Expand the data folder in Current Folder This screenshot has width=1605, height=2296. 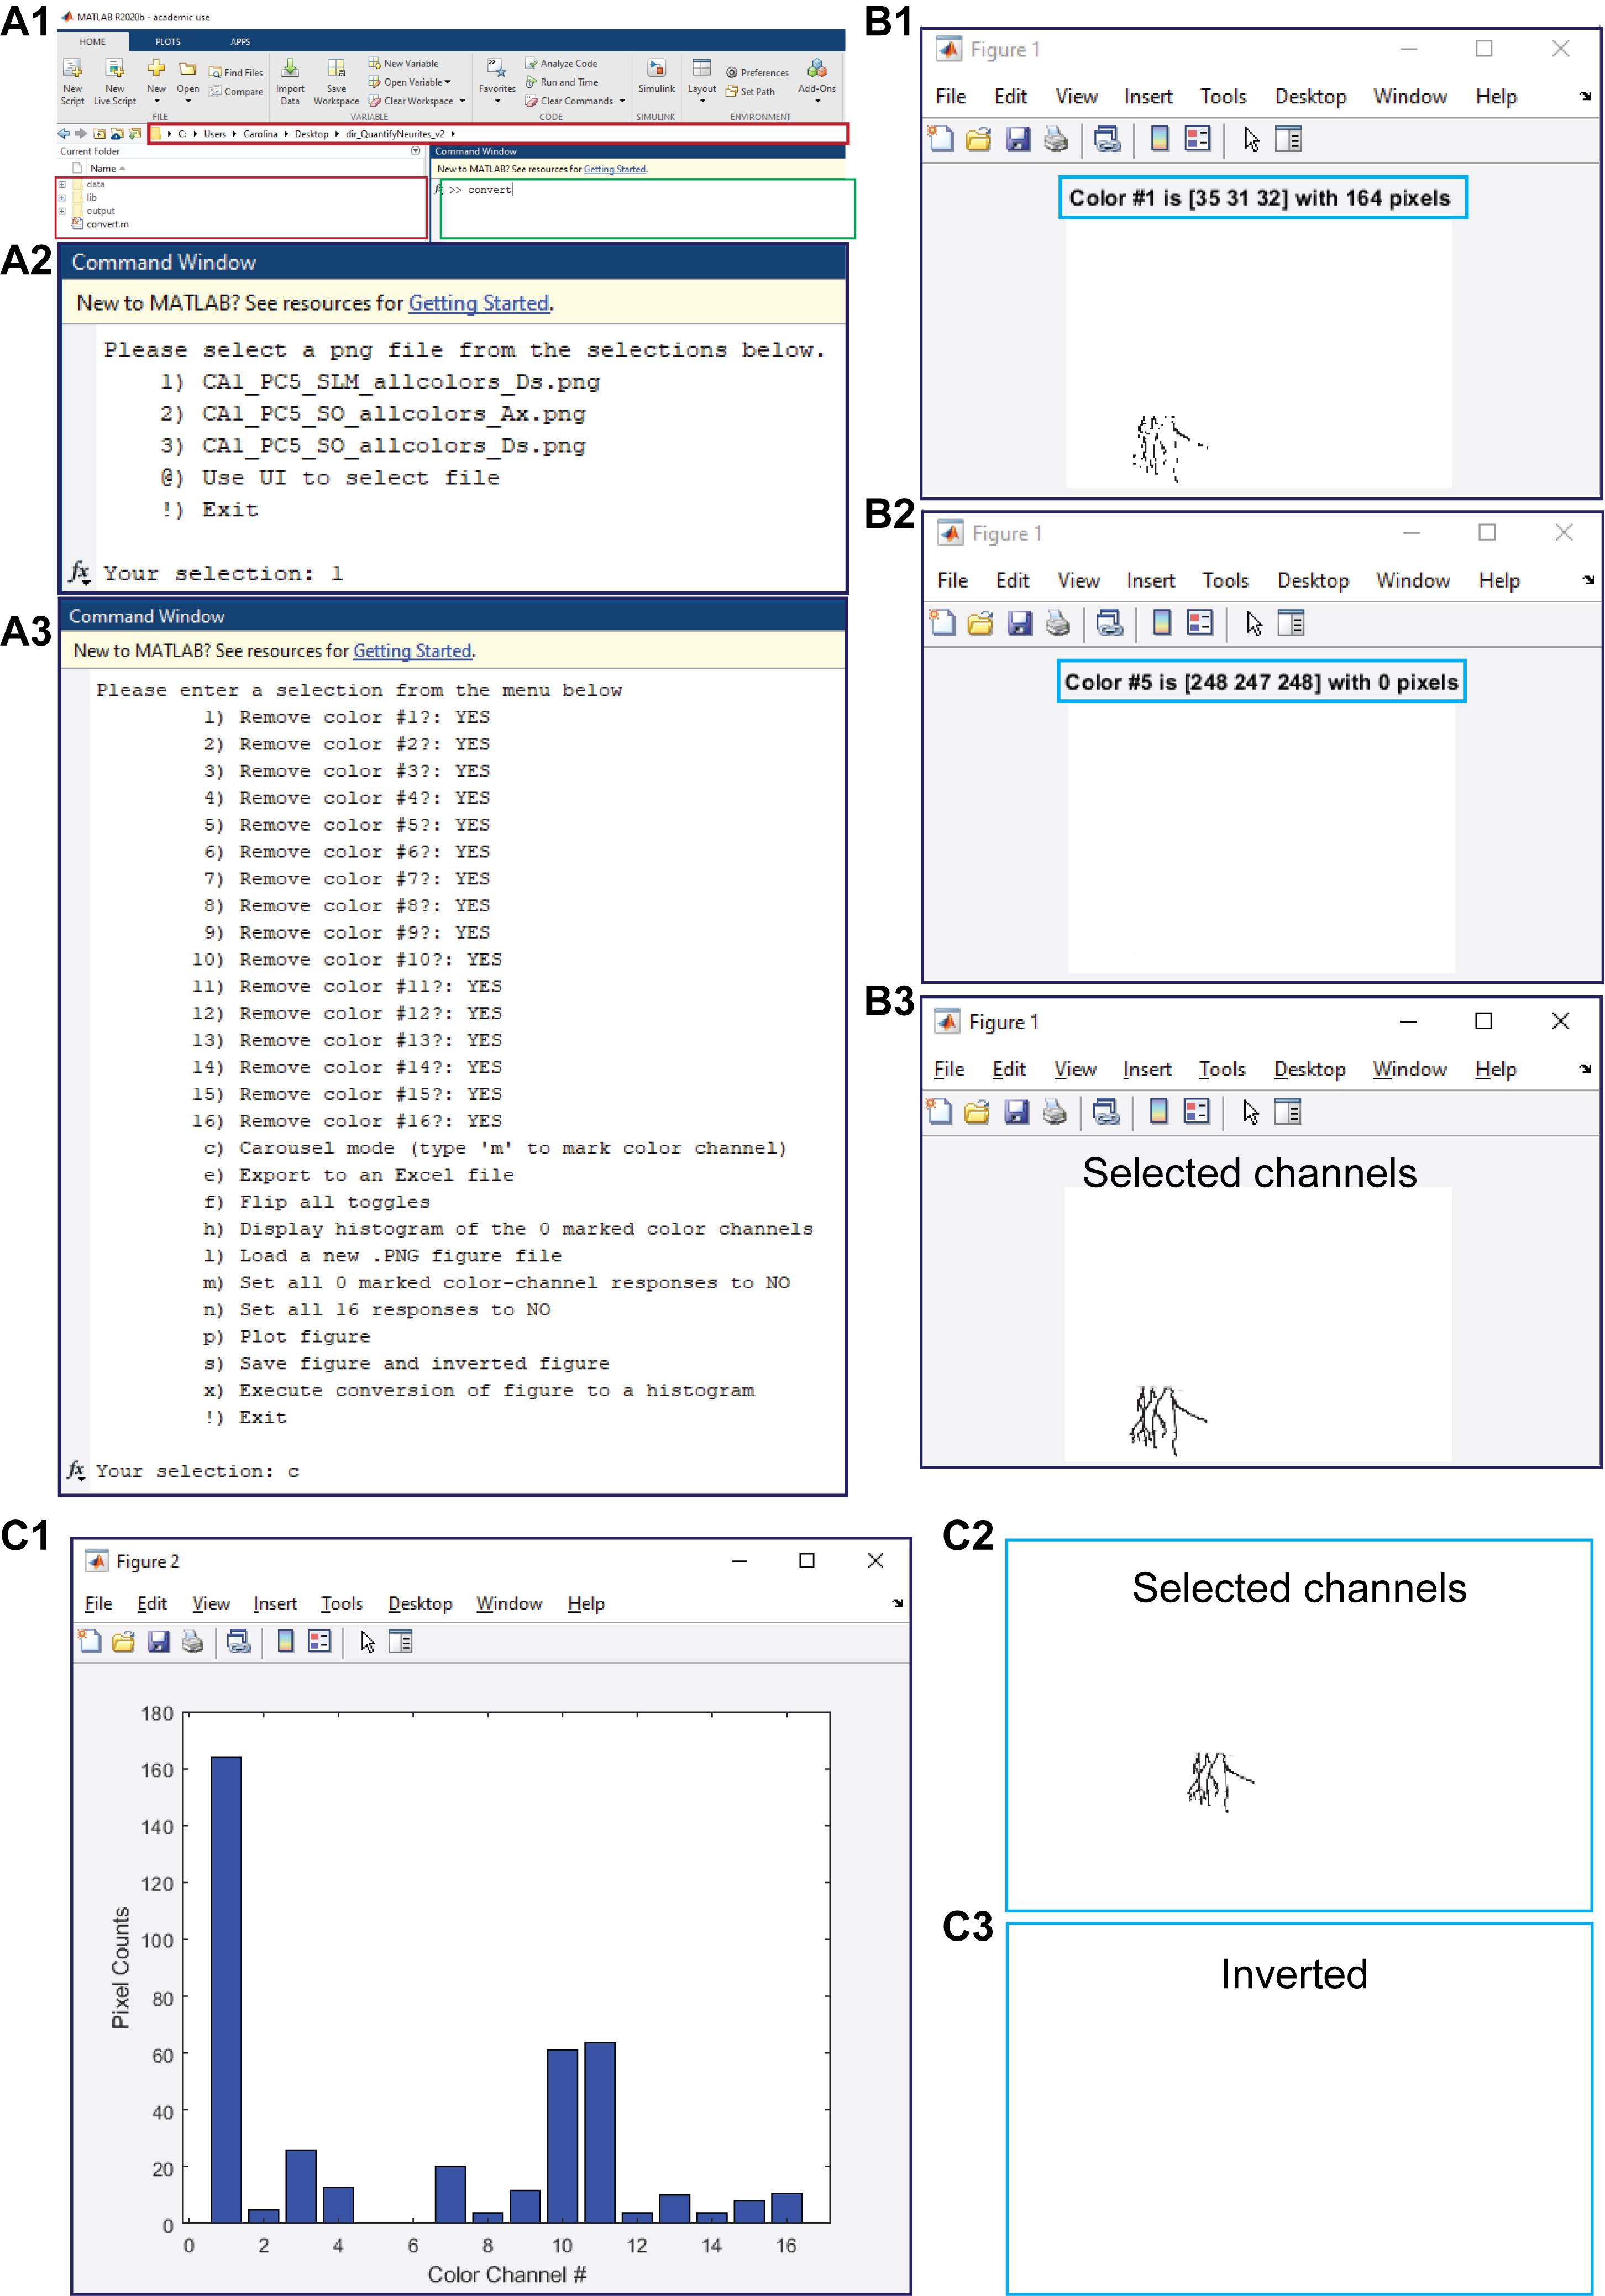[x=62, y=184]
